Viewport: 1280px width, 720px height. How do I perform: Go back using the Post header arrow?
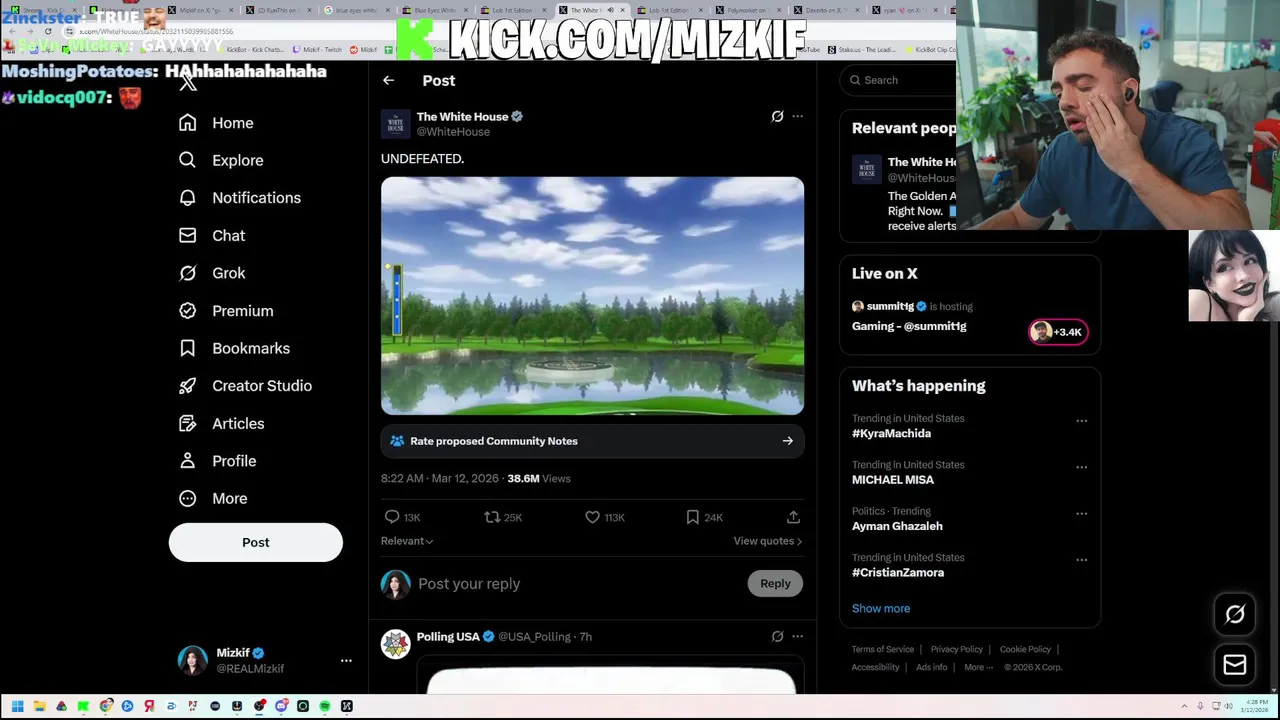tap(388, 81)
